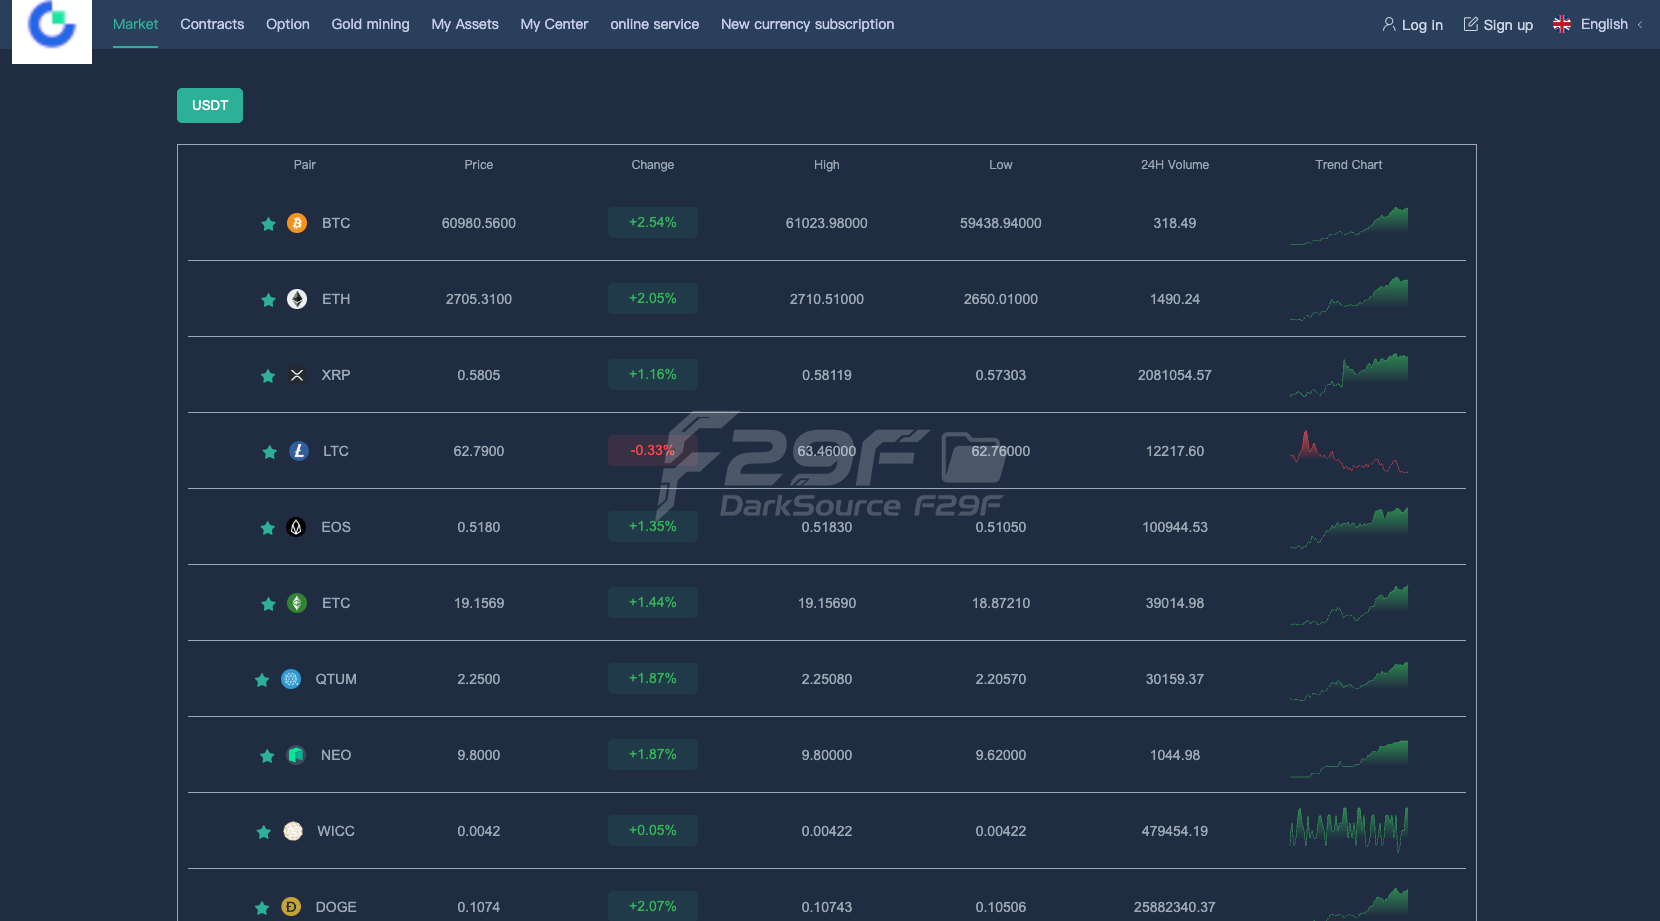The height and width of the screenshot is (921, 1660).
Task: Click the Bitcoin coin icon
Action: (297, 223)
